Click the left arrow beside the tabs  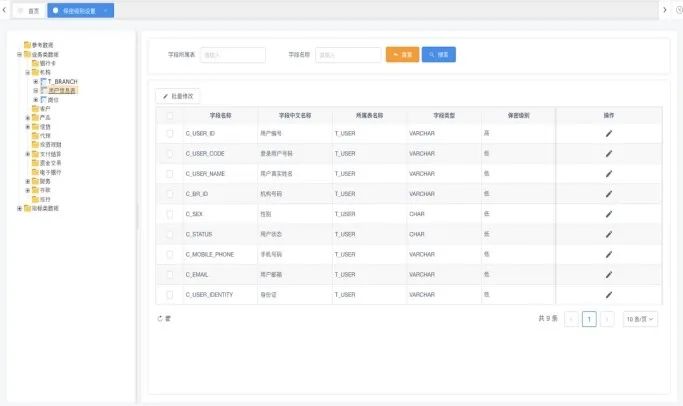5,9
